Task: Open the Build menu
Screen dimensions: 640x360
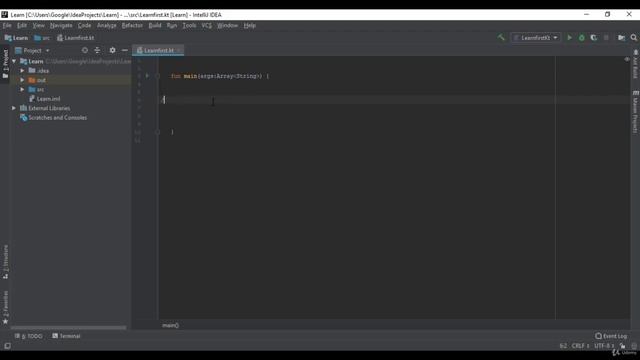Action: 155,25
